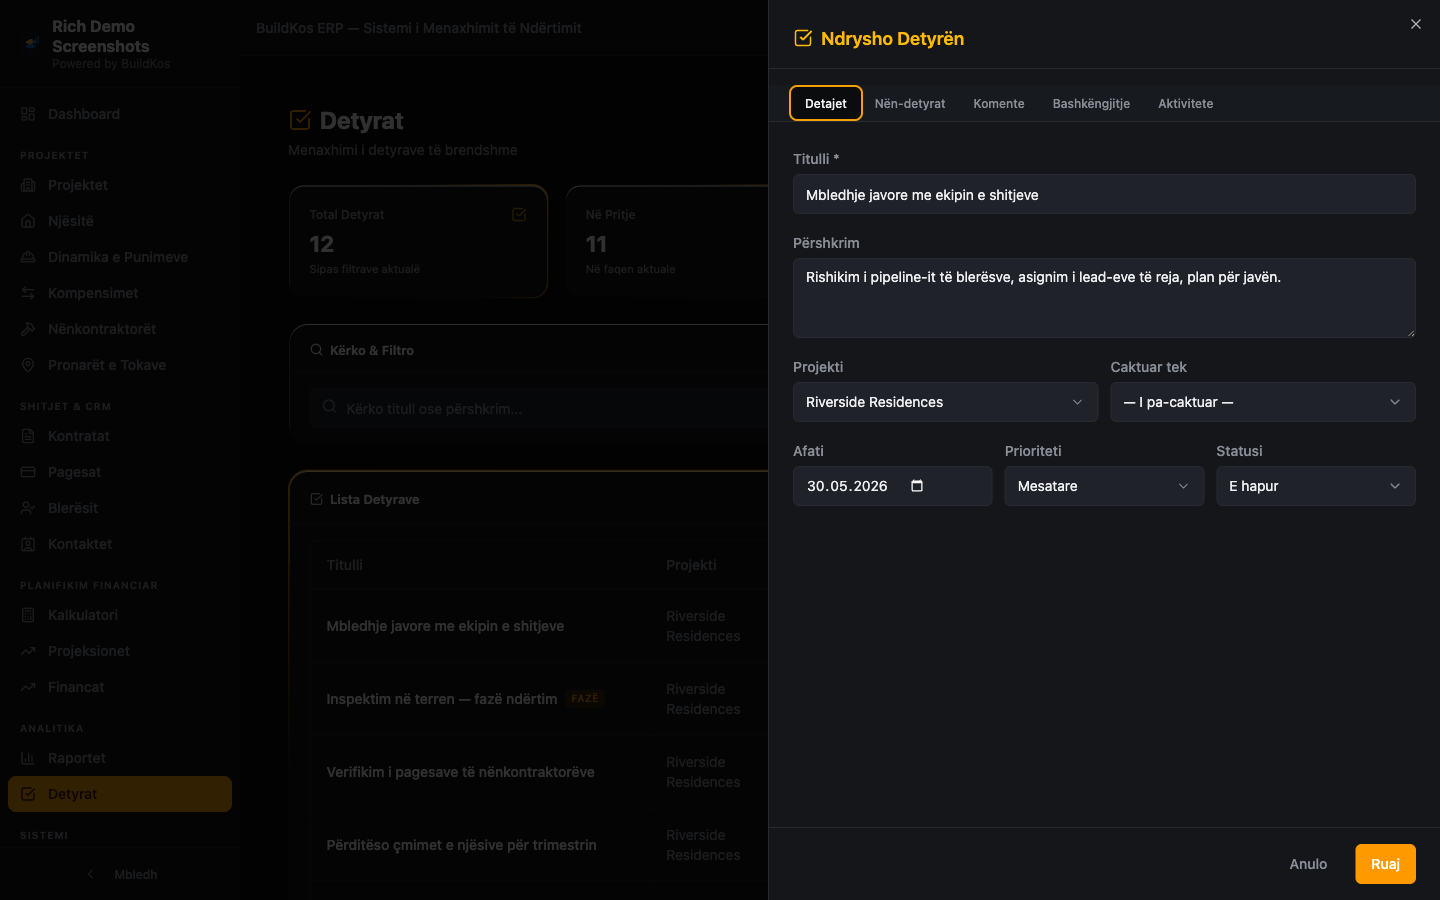This screenshot has height=900, width=1440.
Task: Select the Dinamika e Punimeve icon
Action: click(x=28, y=257)
